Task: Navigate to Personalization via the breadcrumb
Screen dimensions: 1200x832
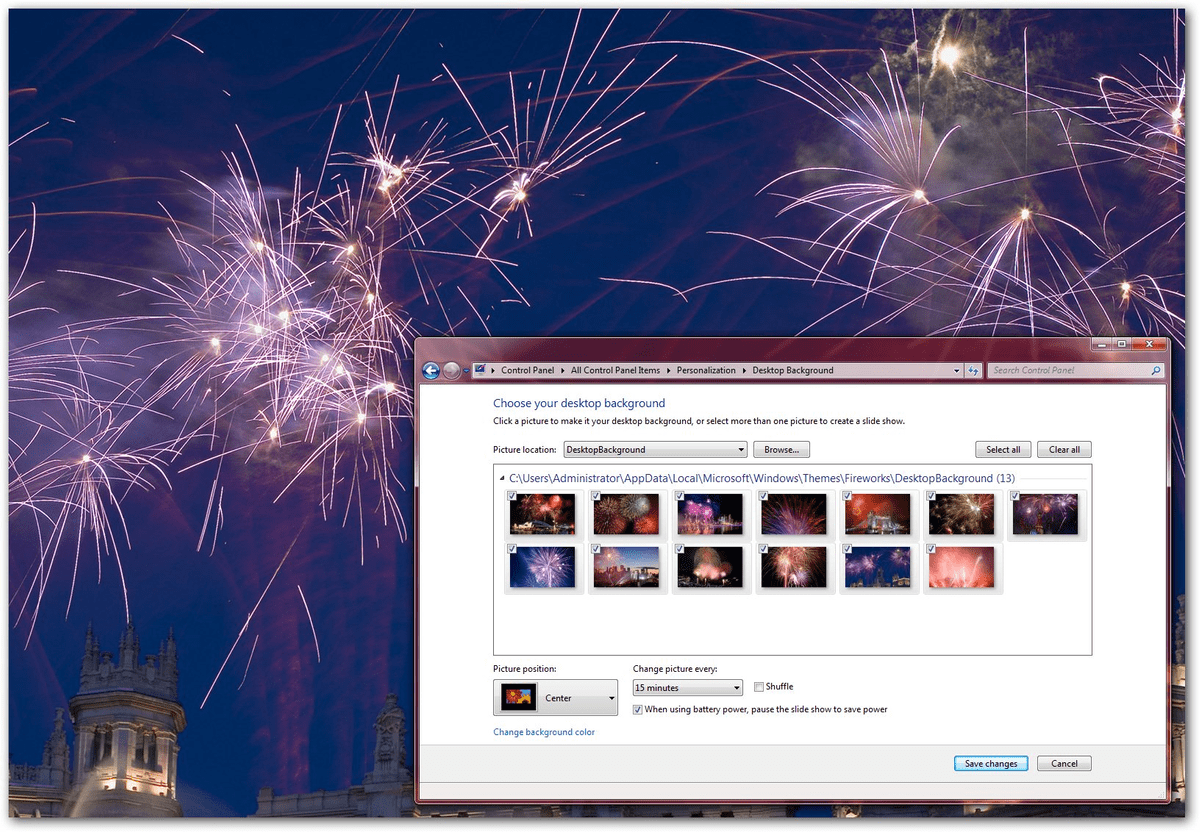Action: (706, 369)
